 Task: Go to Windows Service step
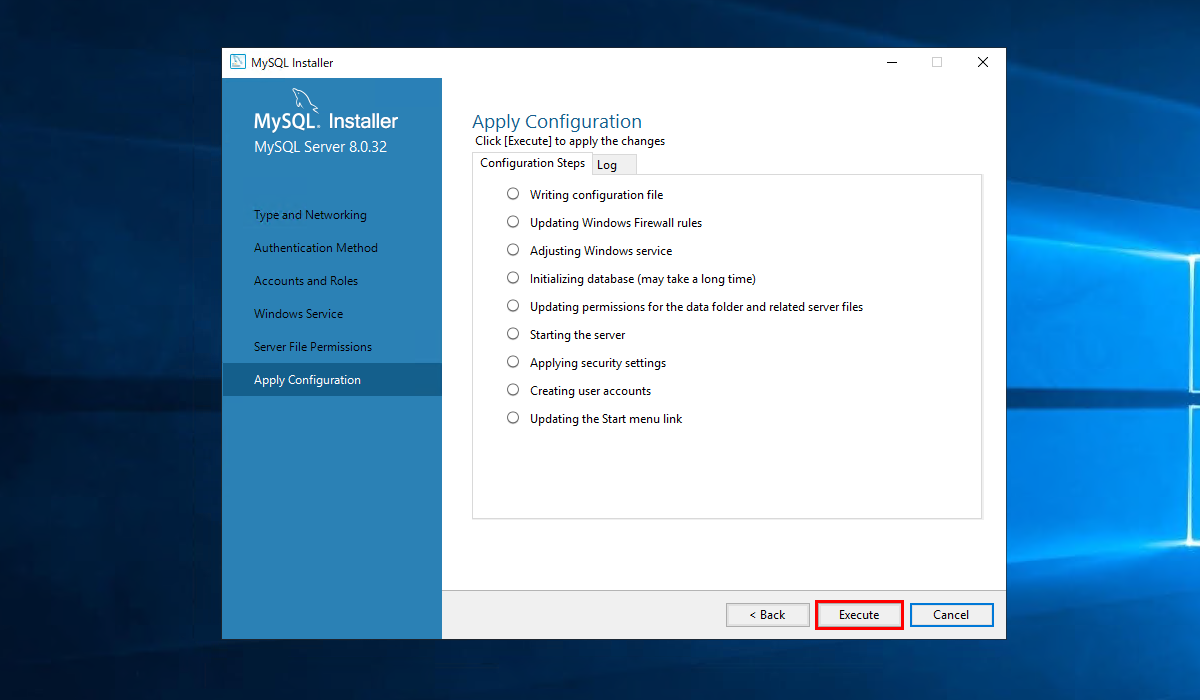(298, 314)
